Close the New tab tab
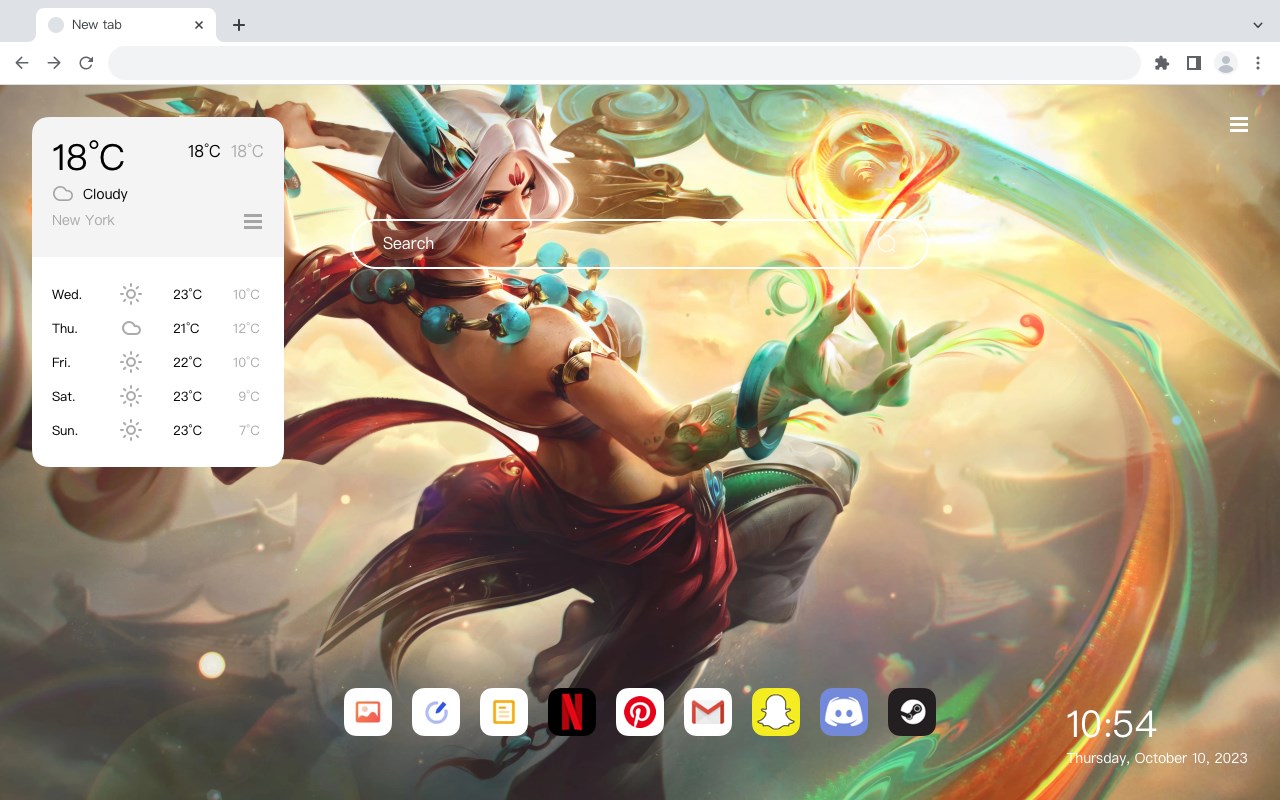This screenshot has height=800, width=1280. click(x=200, y=25)
